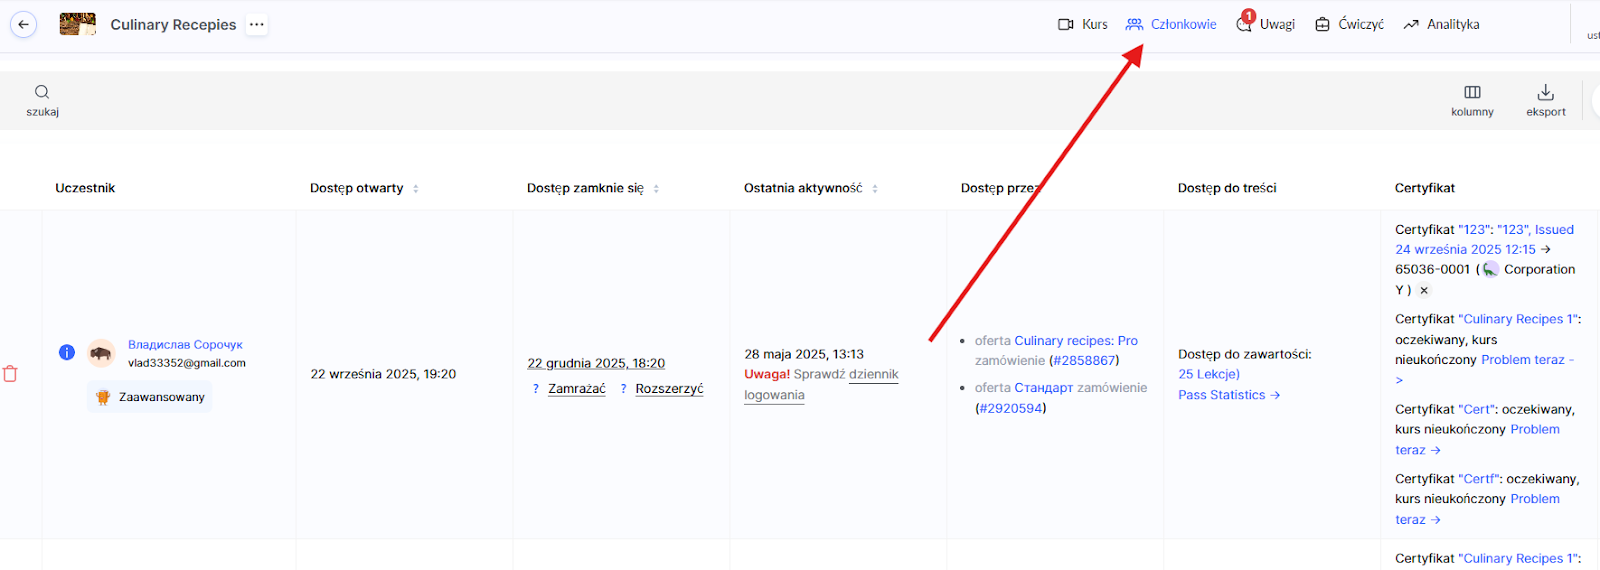The image size is (1600, 570).
Task: Click the back arrow button
Action: pos(23,25)
